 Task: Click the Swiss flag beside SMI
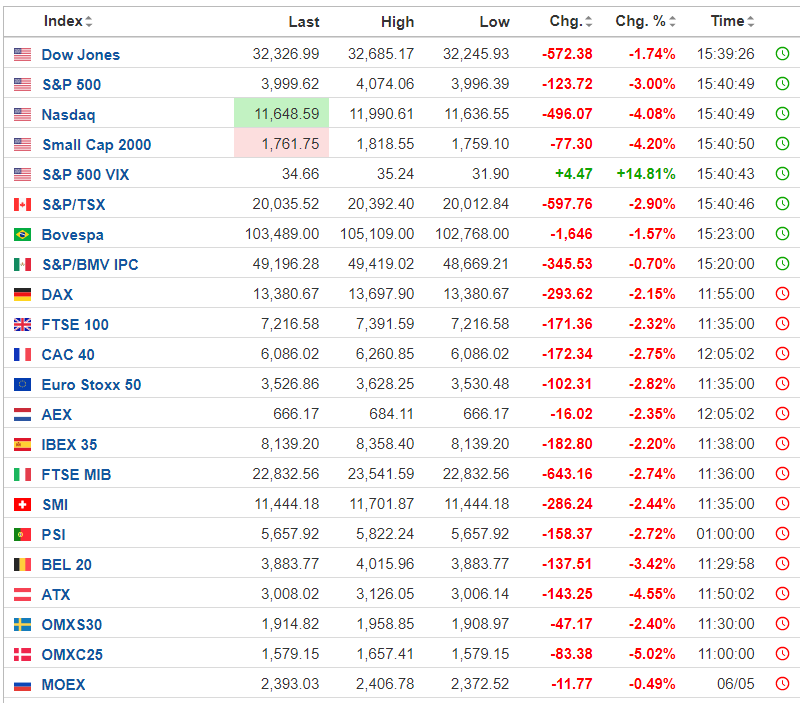pyautogui.click(x=22, y=505)
